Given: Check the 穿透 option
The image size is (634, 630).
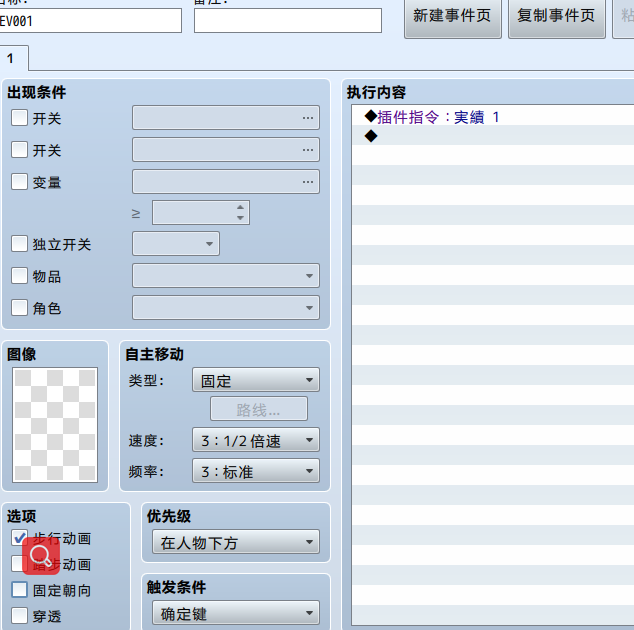Looking at the screenshot, I should [x=19, y=615].
